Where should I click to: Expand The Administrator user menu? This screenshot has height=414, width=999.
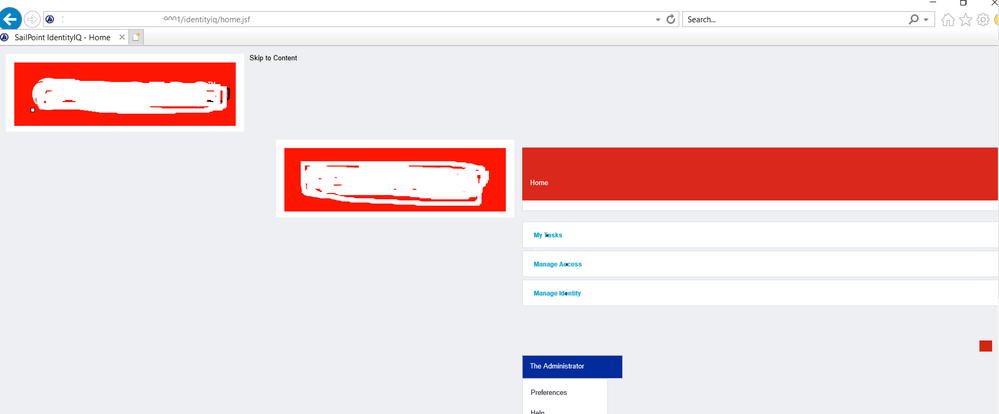click(x=571, y=367)
